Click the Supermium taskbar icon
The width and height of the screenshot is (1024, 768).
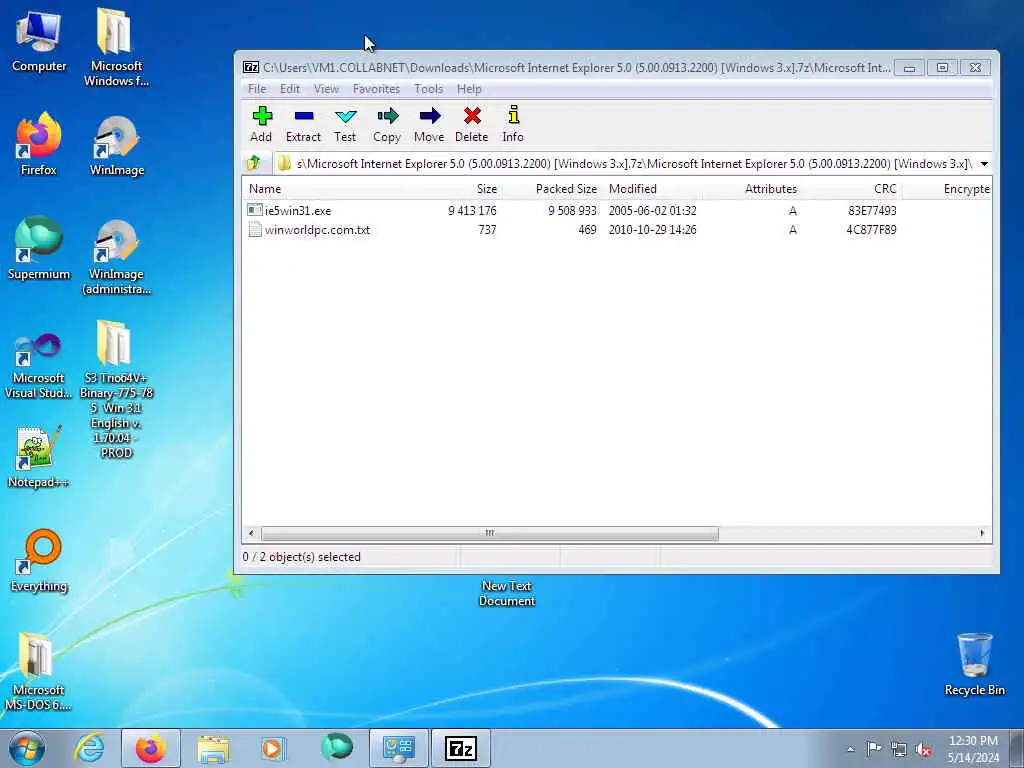[337, 748]
